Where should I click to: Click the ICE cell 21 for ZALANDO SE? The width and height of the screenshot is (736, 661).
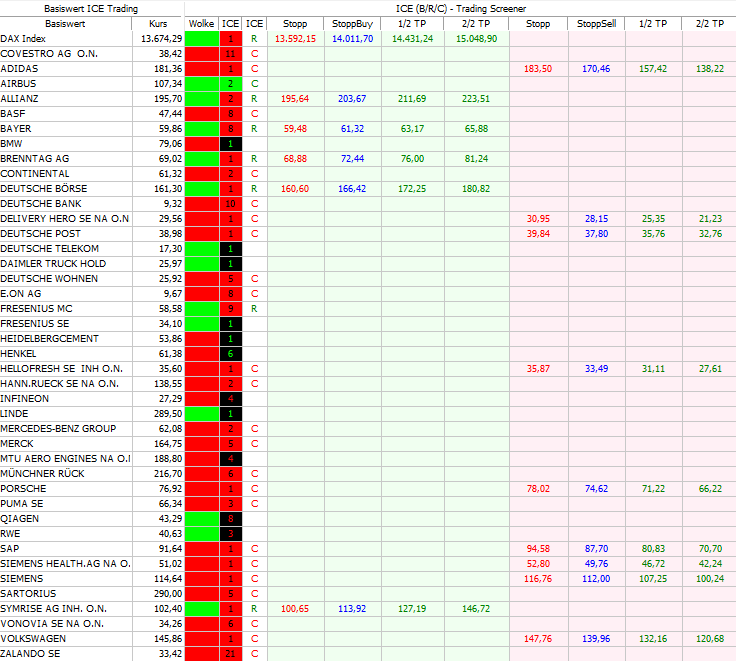(x=230, y=654)
